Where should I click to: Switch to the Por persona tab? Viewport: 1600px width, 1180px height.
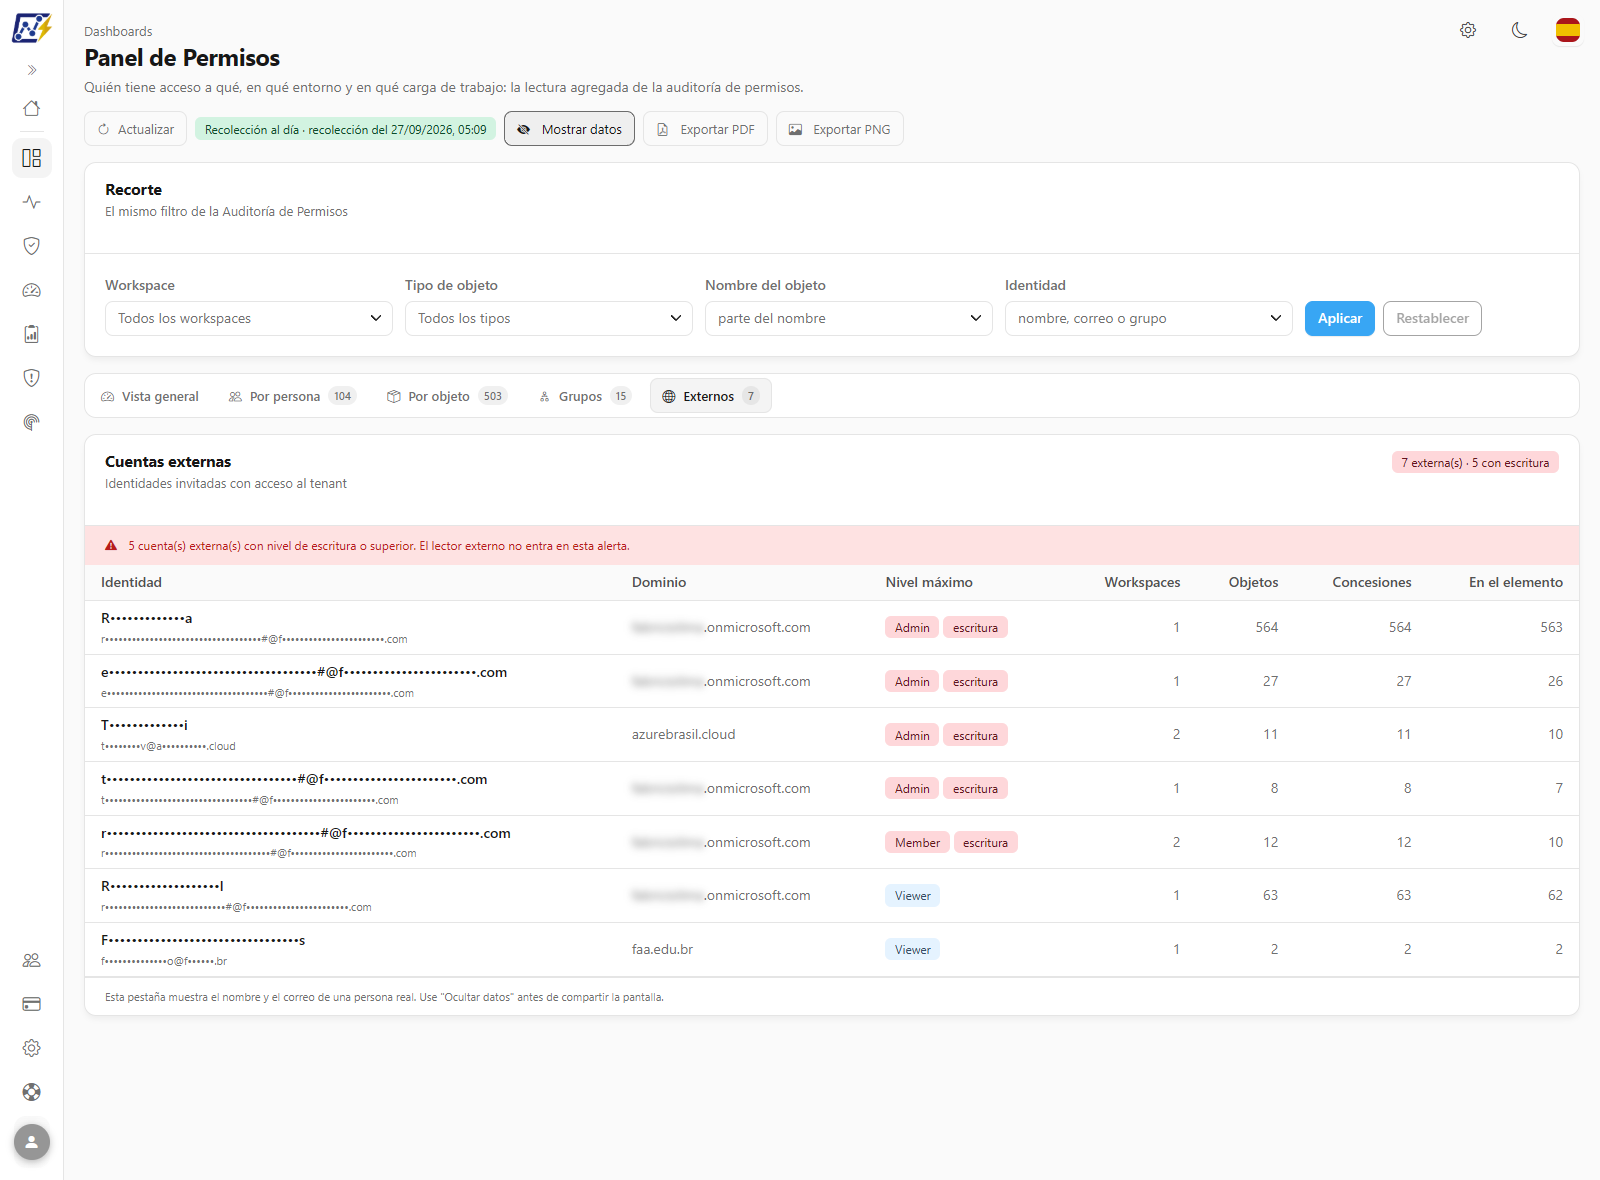291,396
